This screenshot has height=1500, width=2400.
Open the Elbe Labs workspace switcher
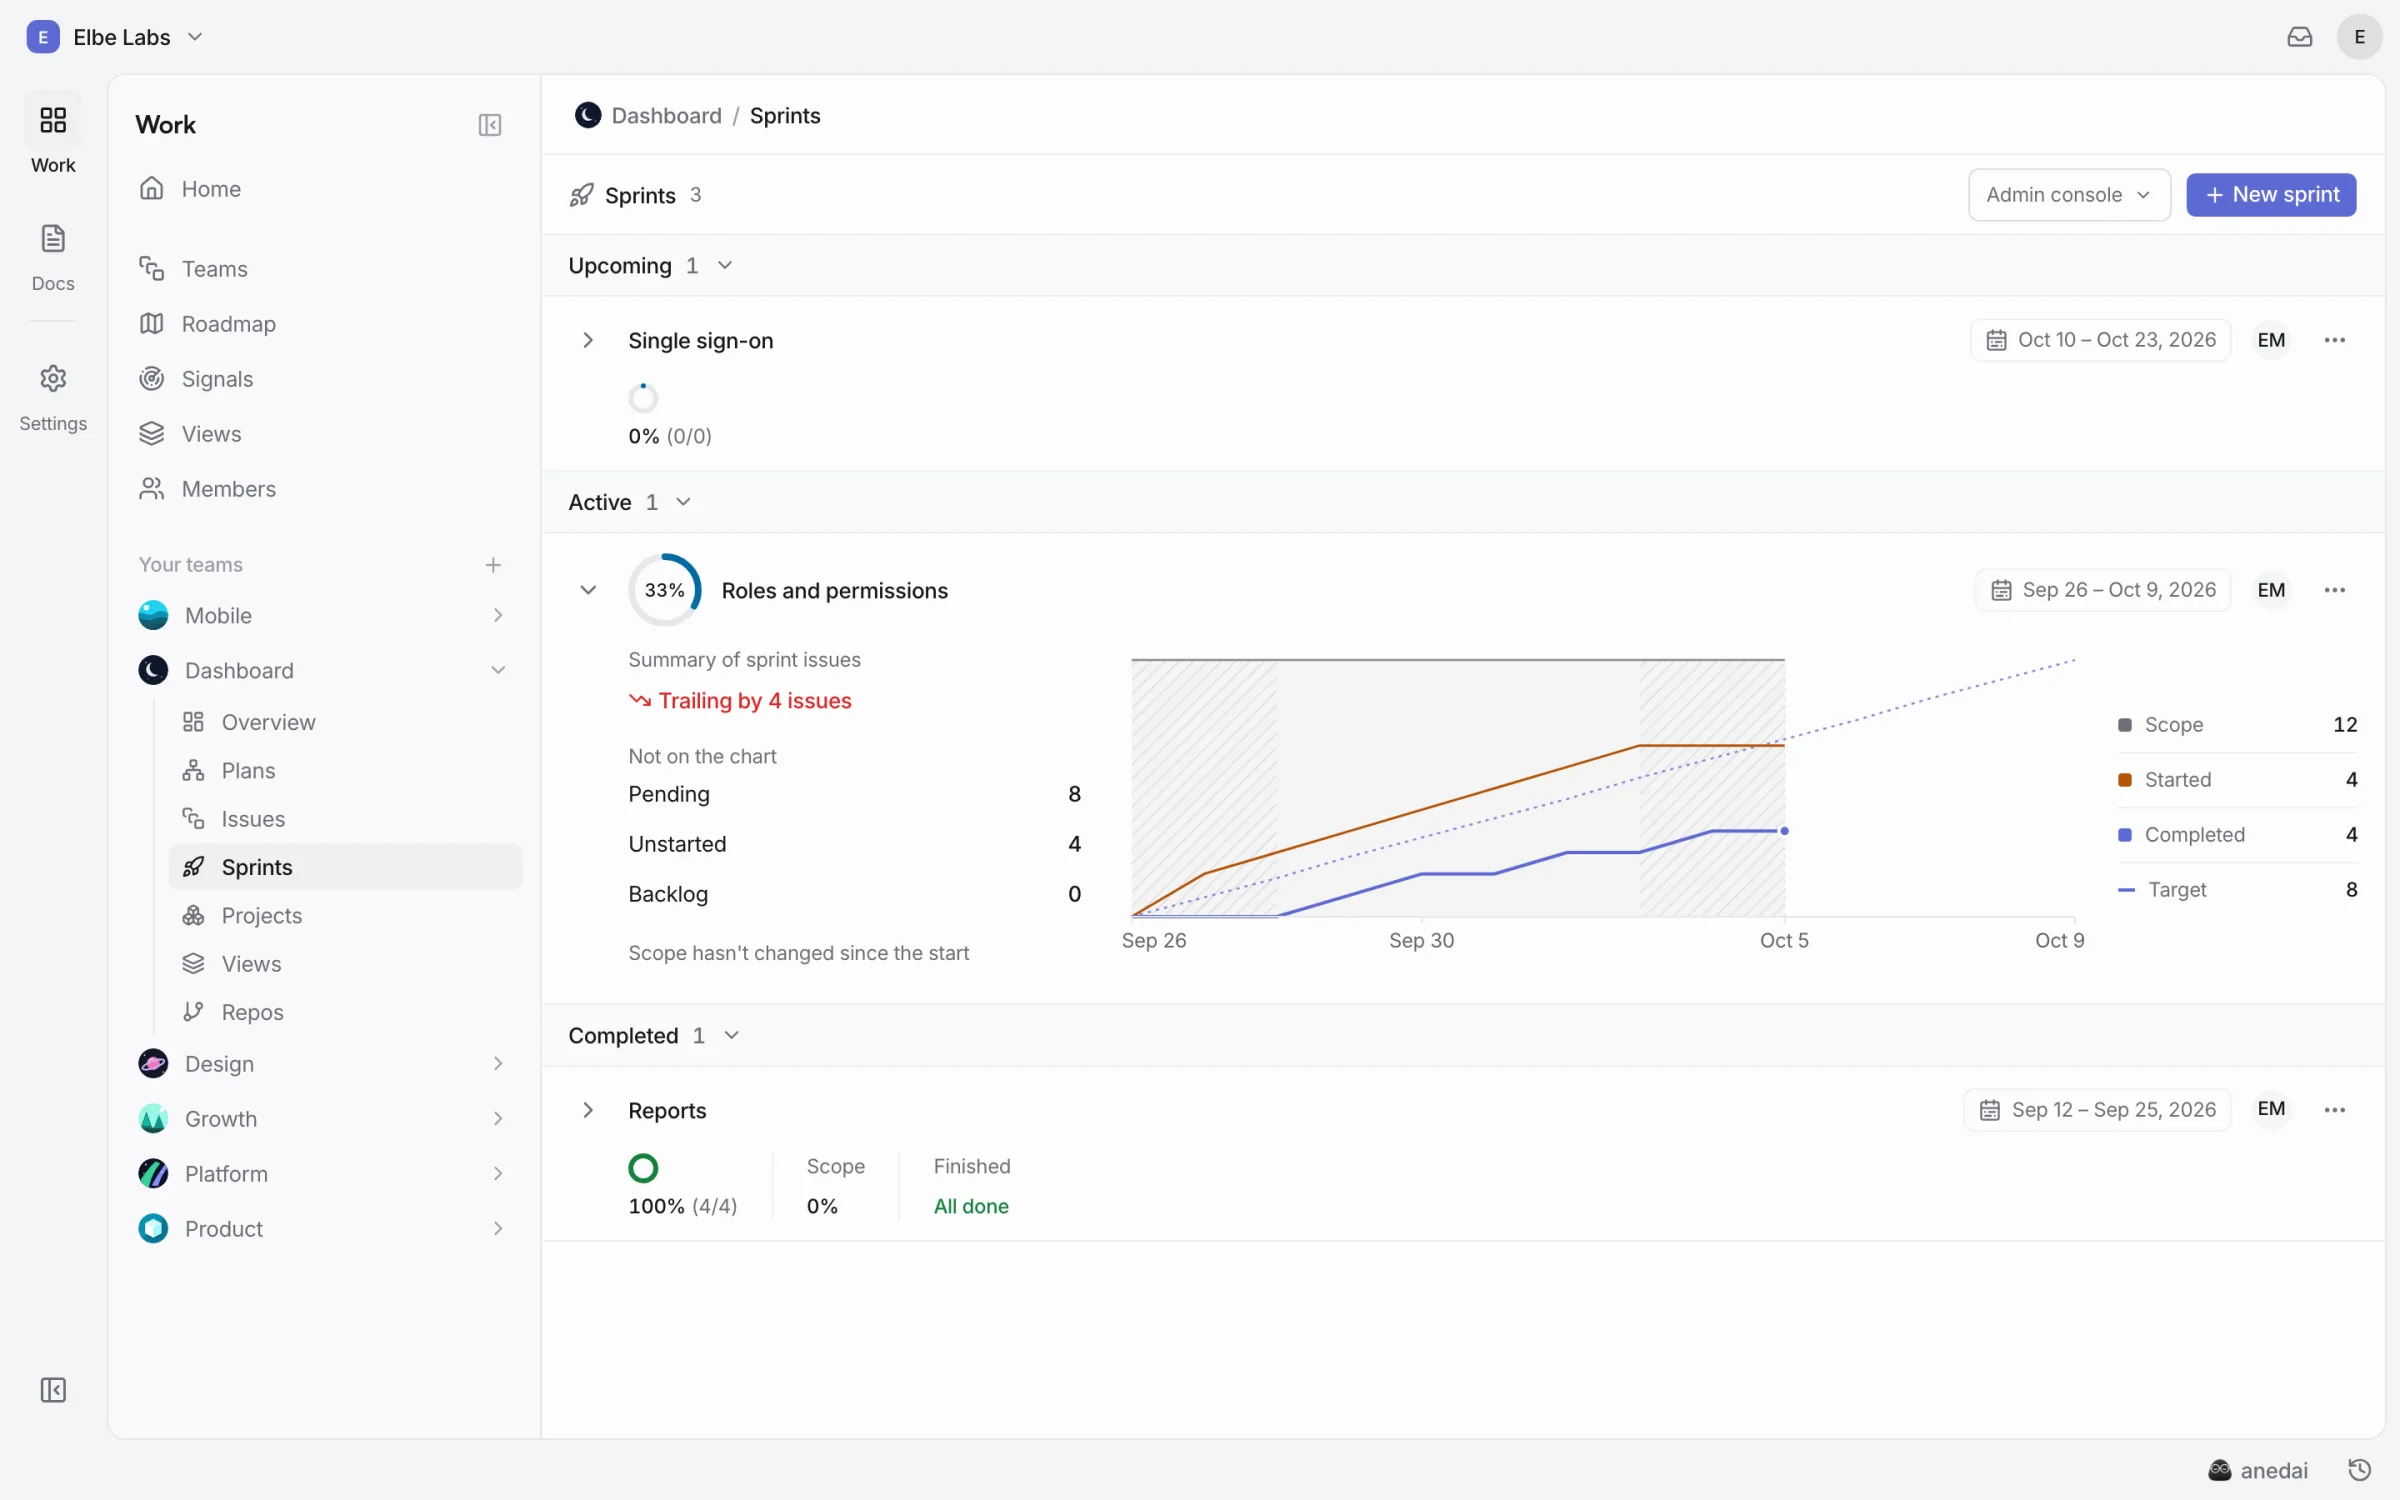tap(115, 37)
